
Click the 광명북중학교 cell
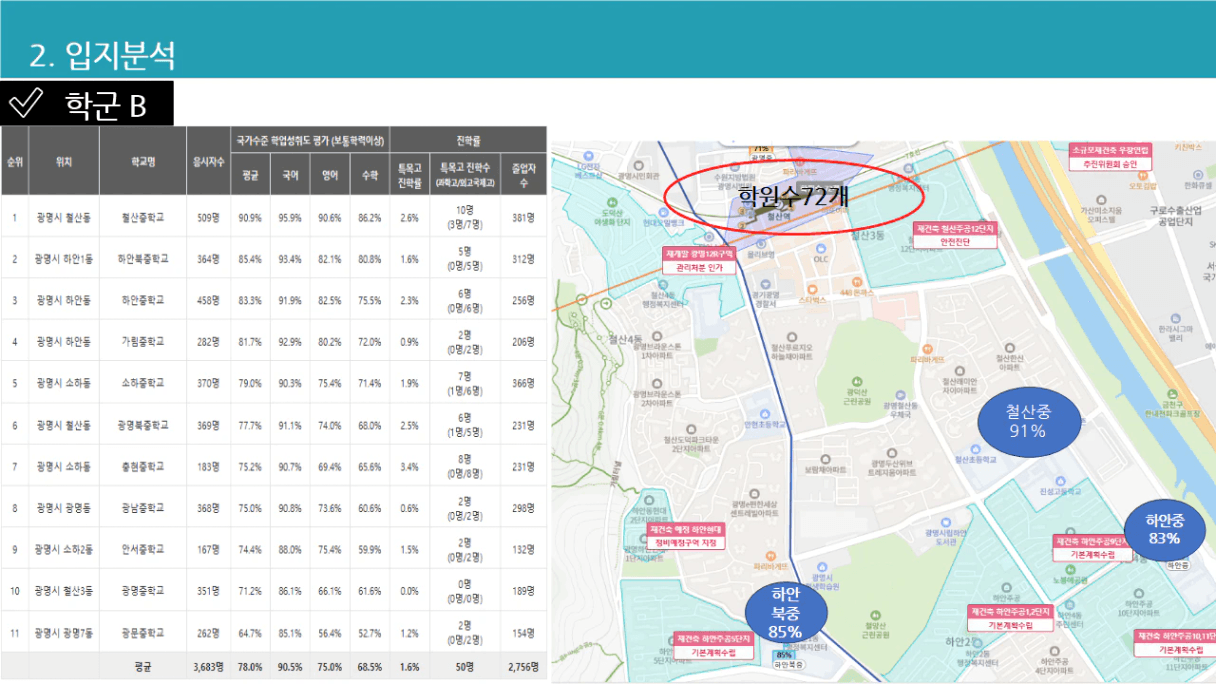(143, 425)
